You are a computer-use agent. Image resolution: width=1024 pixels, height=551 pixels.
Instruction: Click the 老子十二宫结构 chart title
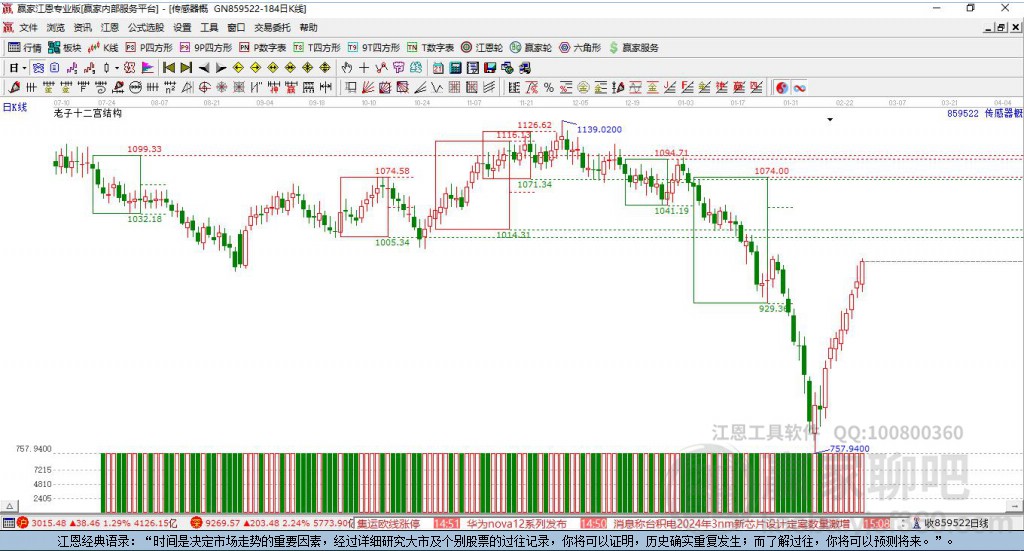[88, 113]
